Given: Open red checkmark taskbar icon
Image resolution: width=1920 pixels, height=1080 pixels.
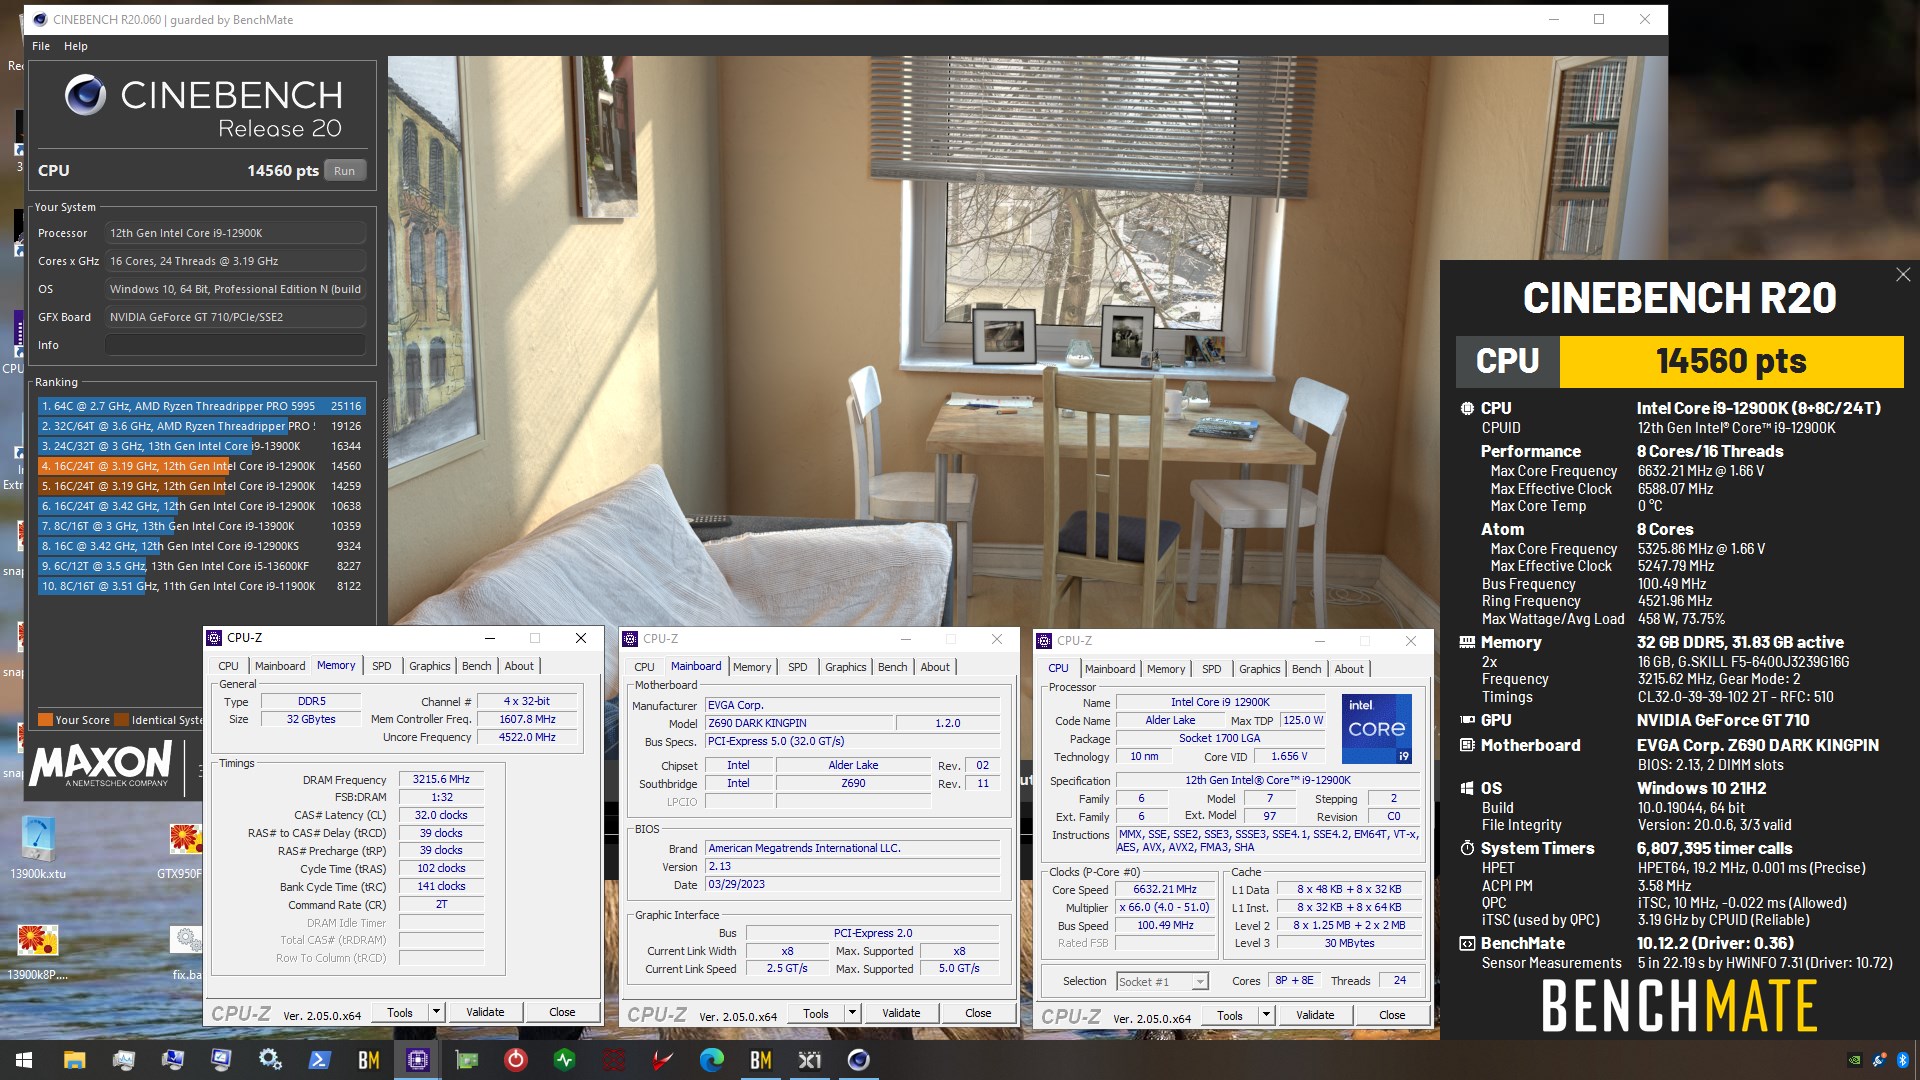Looking at the screenshot, I should (663, 1060).
